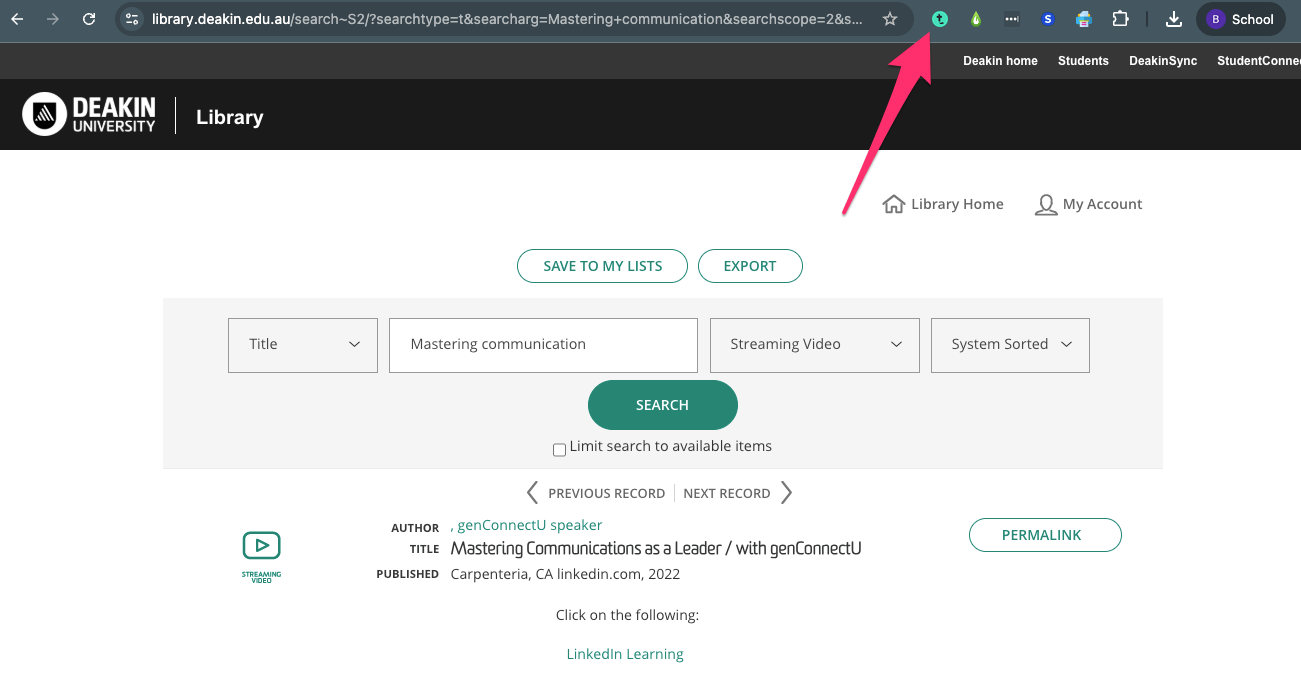View site information icon in address bar
The width and height of the screenshot is (1301, 676).
132,19
